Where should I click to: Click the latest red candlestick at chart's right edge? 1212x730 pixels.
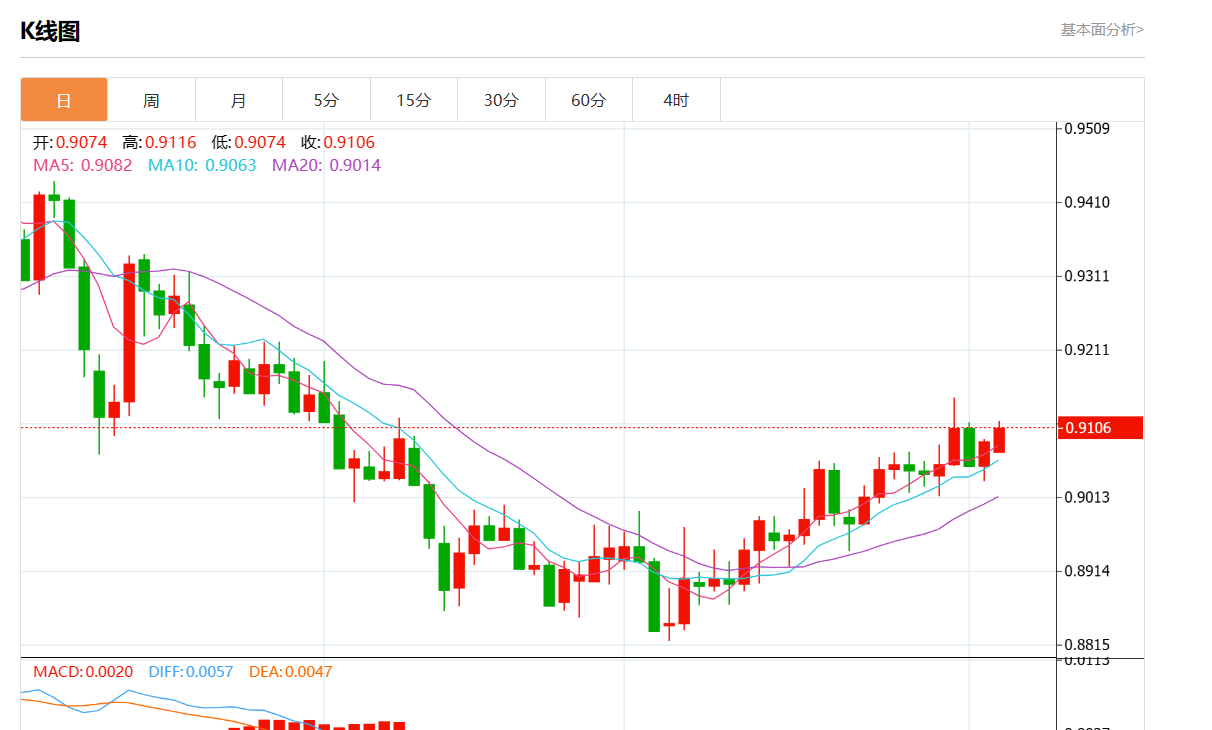point(999,439)
